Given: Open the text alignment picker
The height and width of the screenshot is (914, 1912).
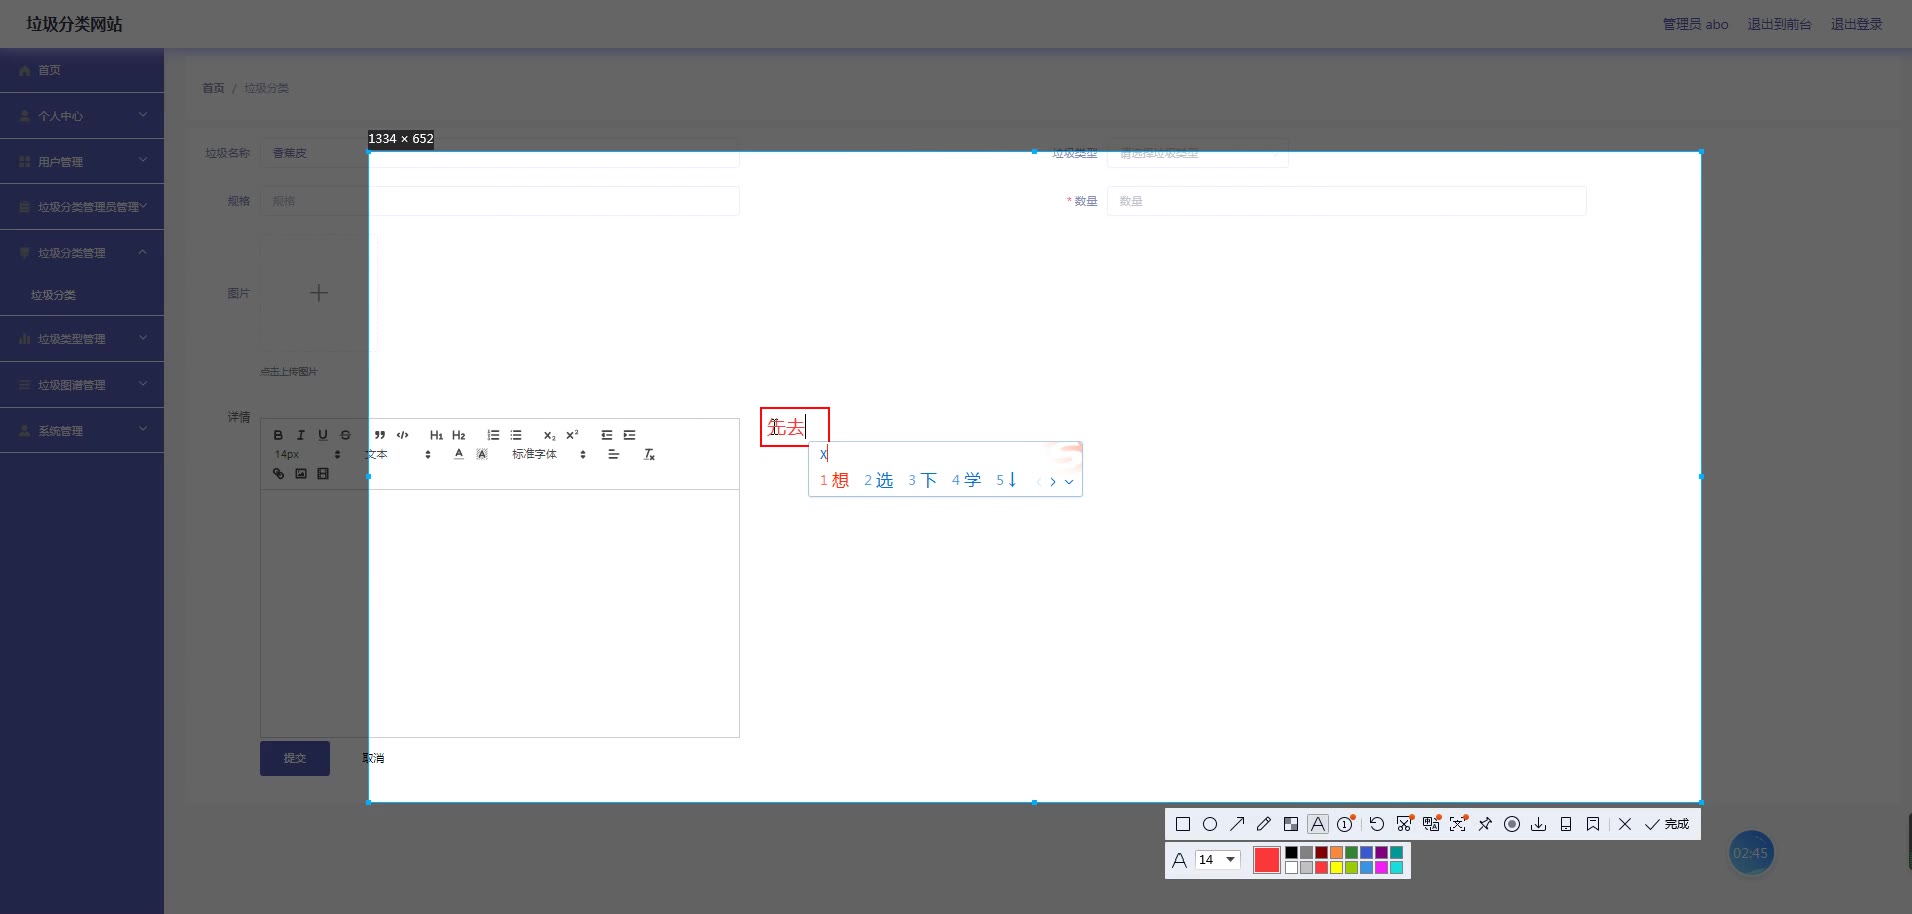Looking at the screenshot, I should pos(613,454).
